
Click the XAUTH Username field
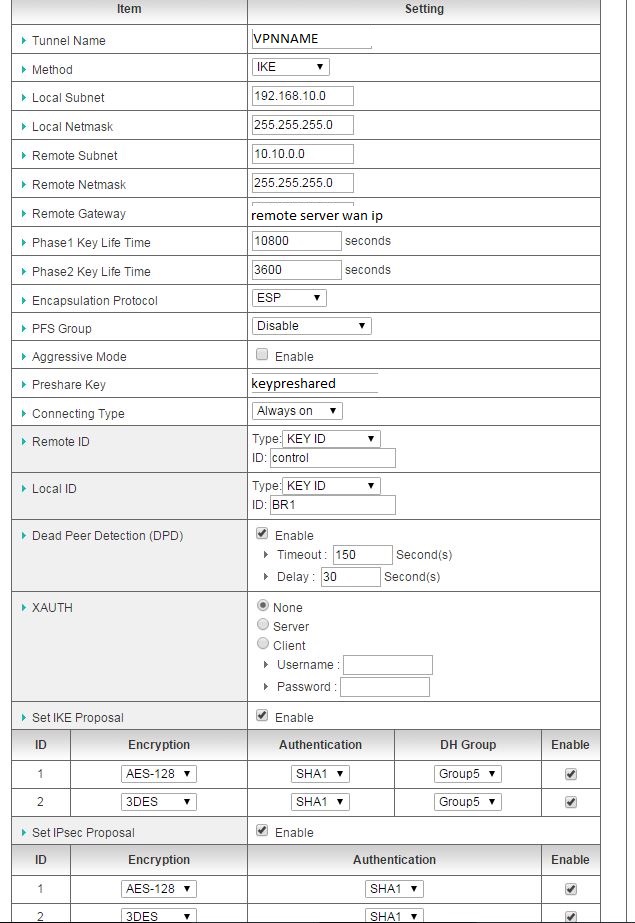[x=387, y=665]
